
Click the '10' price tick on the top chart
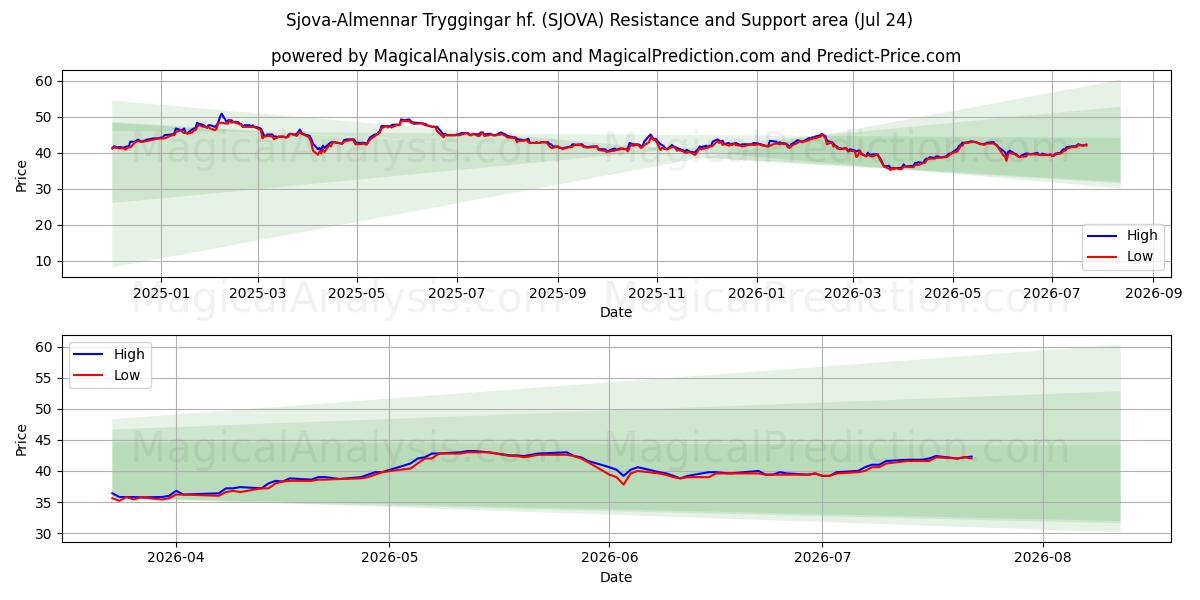pos(46,262)
